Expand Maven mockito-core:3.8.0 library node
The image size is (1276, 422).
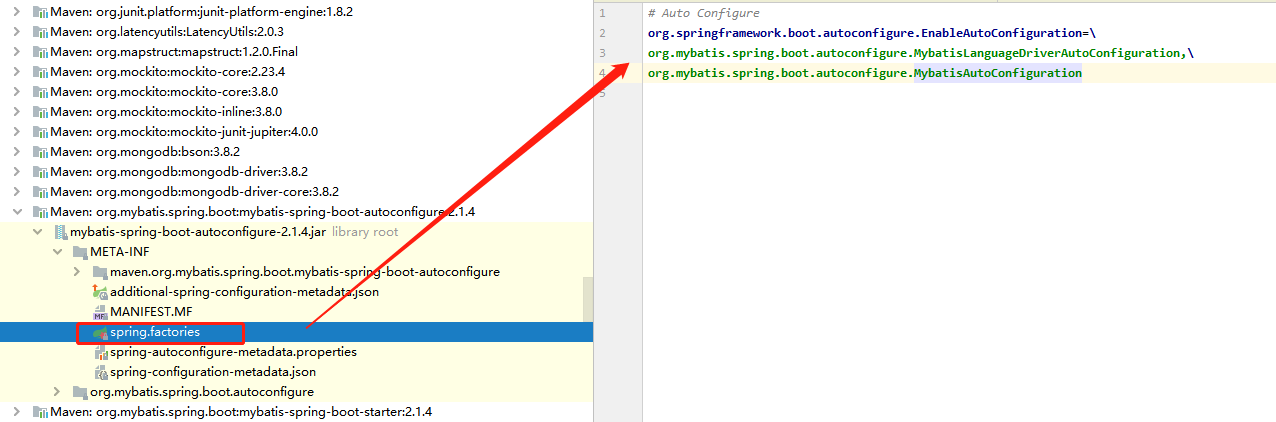(x=17, y=92)
